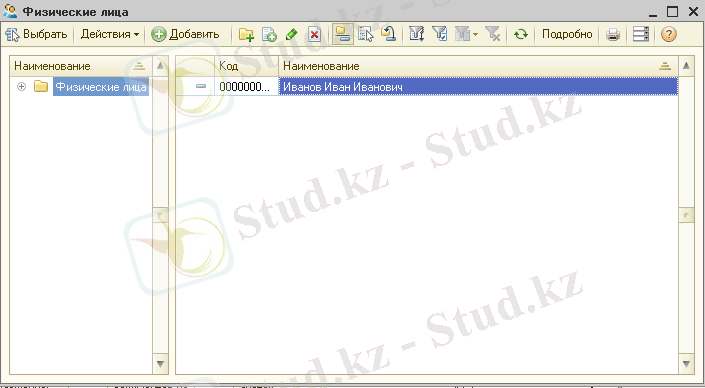Image resolution: width=705 pixels, height=388 pixels.
Task: Click the Подробно button
Action: click(x=567, y=35)
